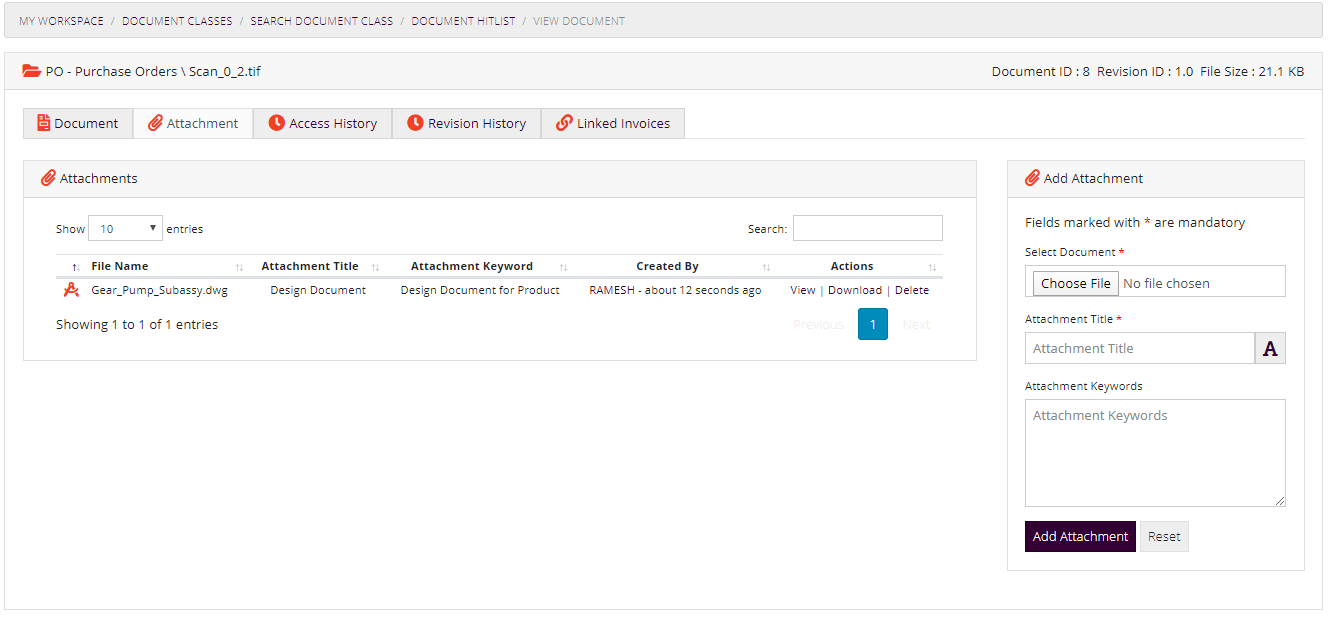Click the sort icon in Attachment Title column
Screen dimensions: 1329x621
coord(376,267)
